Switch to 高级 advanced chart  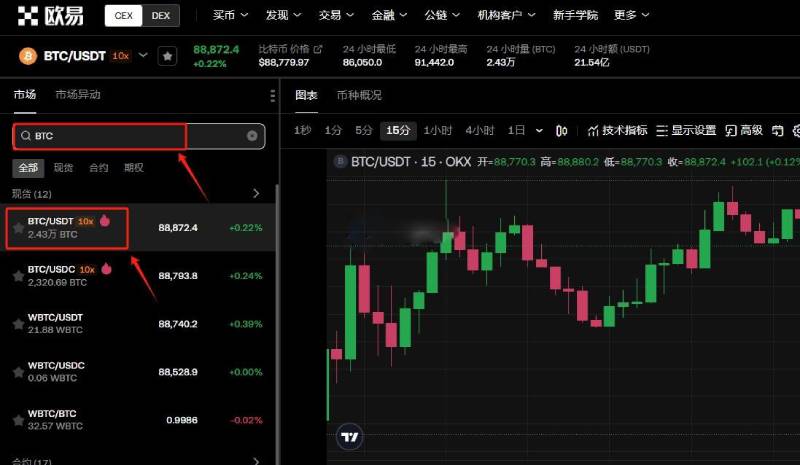[744, 131]
